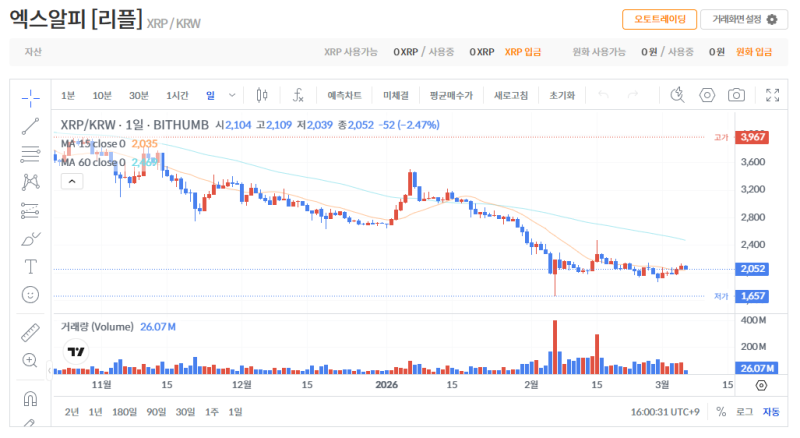The height and width of the screenshot is (438, 800).
Task: Take a chart snapshot with camera icon
Action: (x=736, y=95)
